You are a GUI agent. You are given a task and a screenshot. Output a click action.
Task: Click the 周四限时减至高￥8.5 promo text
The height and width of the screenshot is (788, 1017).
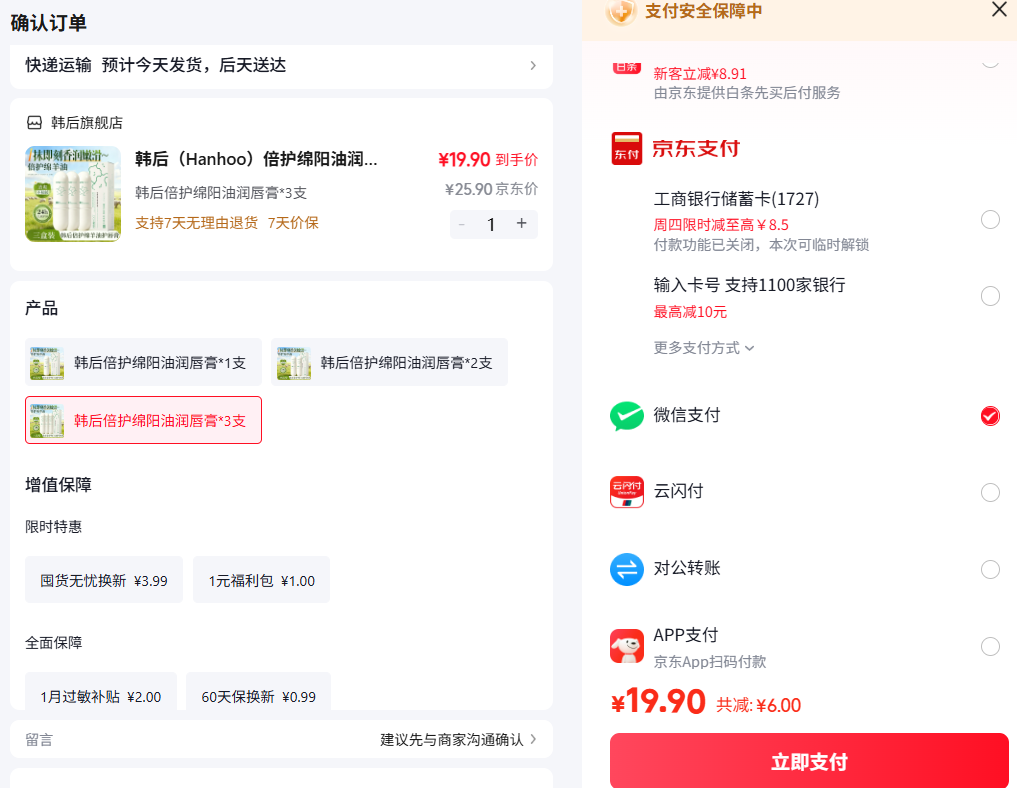point(721,225)
